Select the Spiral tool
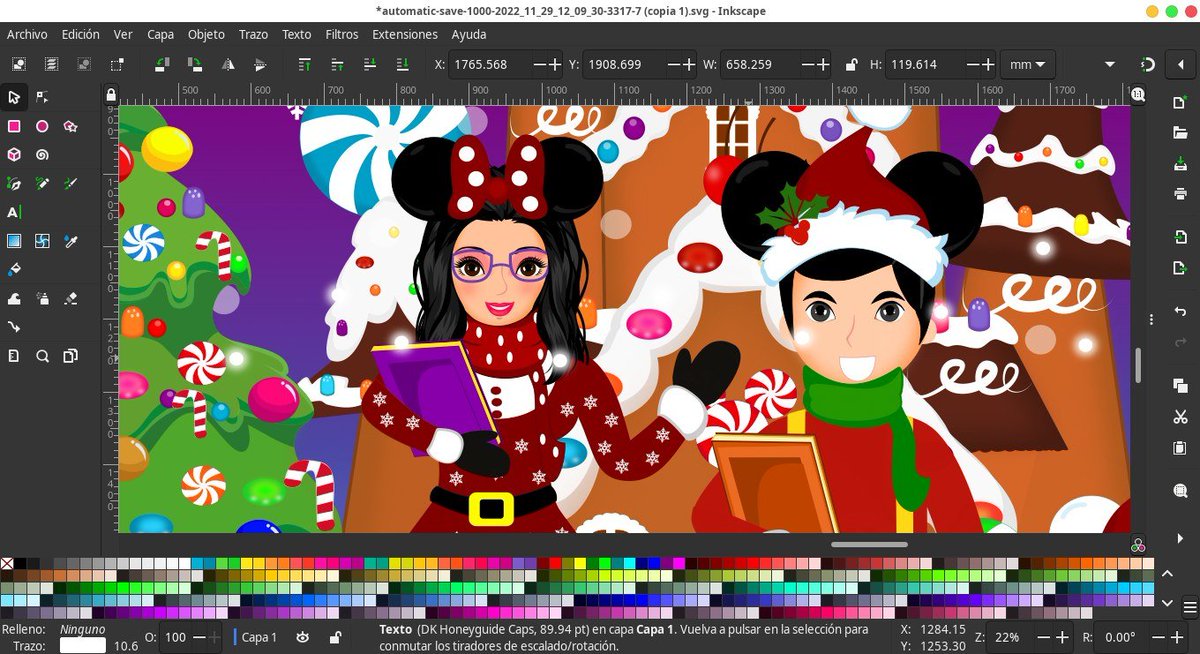Image resolution: width=1200 pixels, height=654 pixels. 42,155
